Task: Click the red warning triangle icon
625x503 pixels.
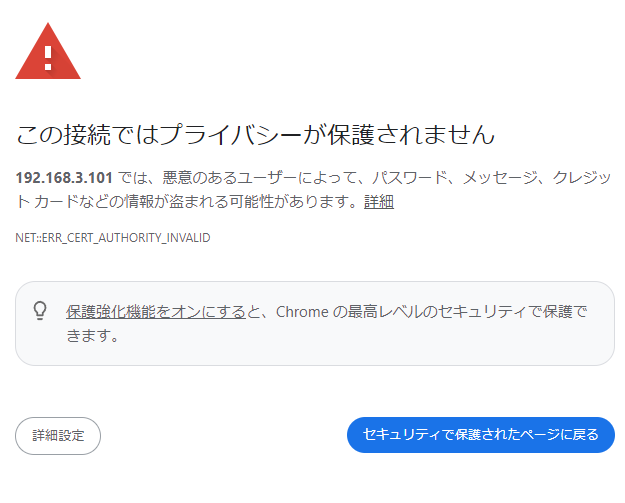Action: 48,52
